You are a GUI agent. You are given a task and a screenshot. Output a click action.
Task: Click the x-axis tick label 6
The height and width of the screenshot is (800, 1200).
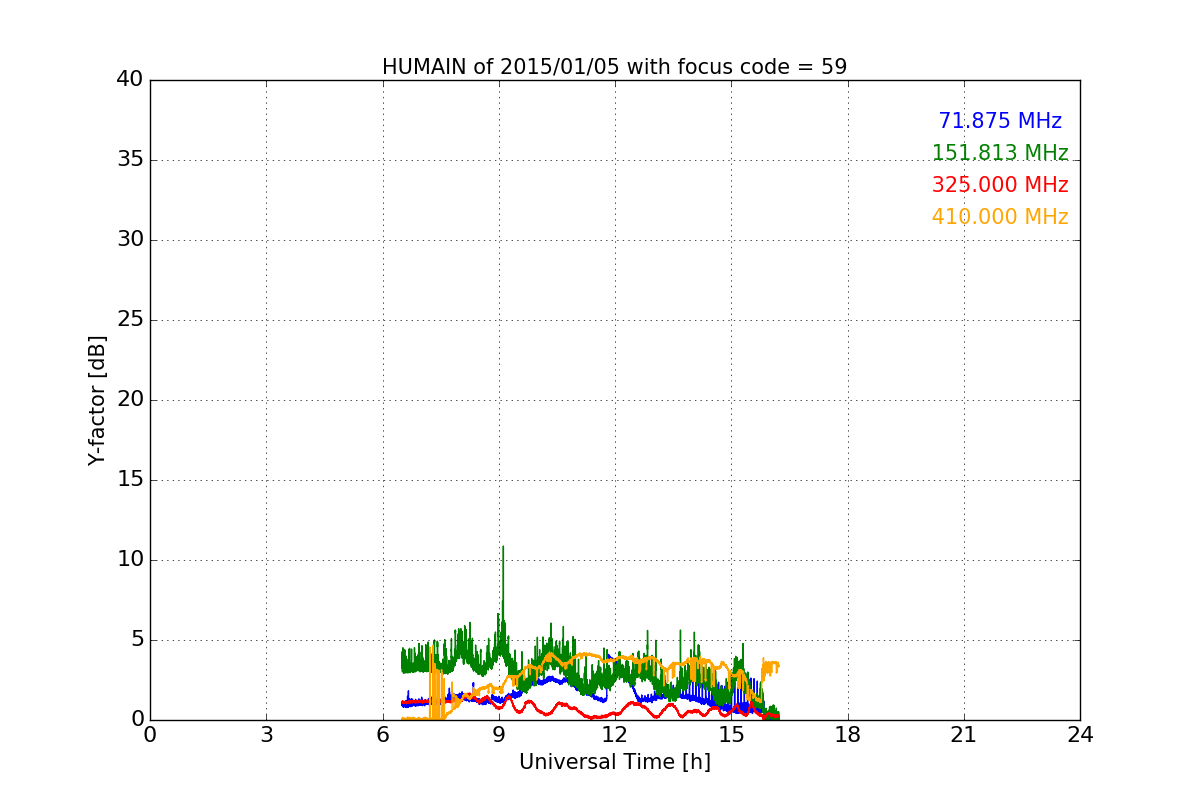382,734
